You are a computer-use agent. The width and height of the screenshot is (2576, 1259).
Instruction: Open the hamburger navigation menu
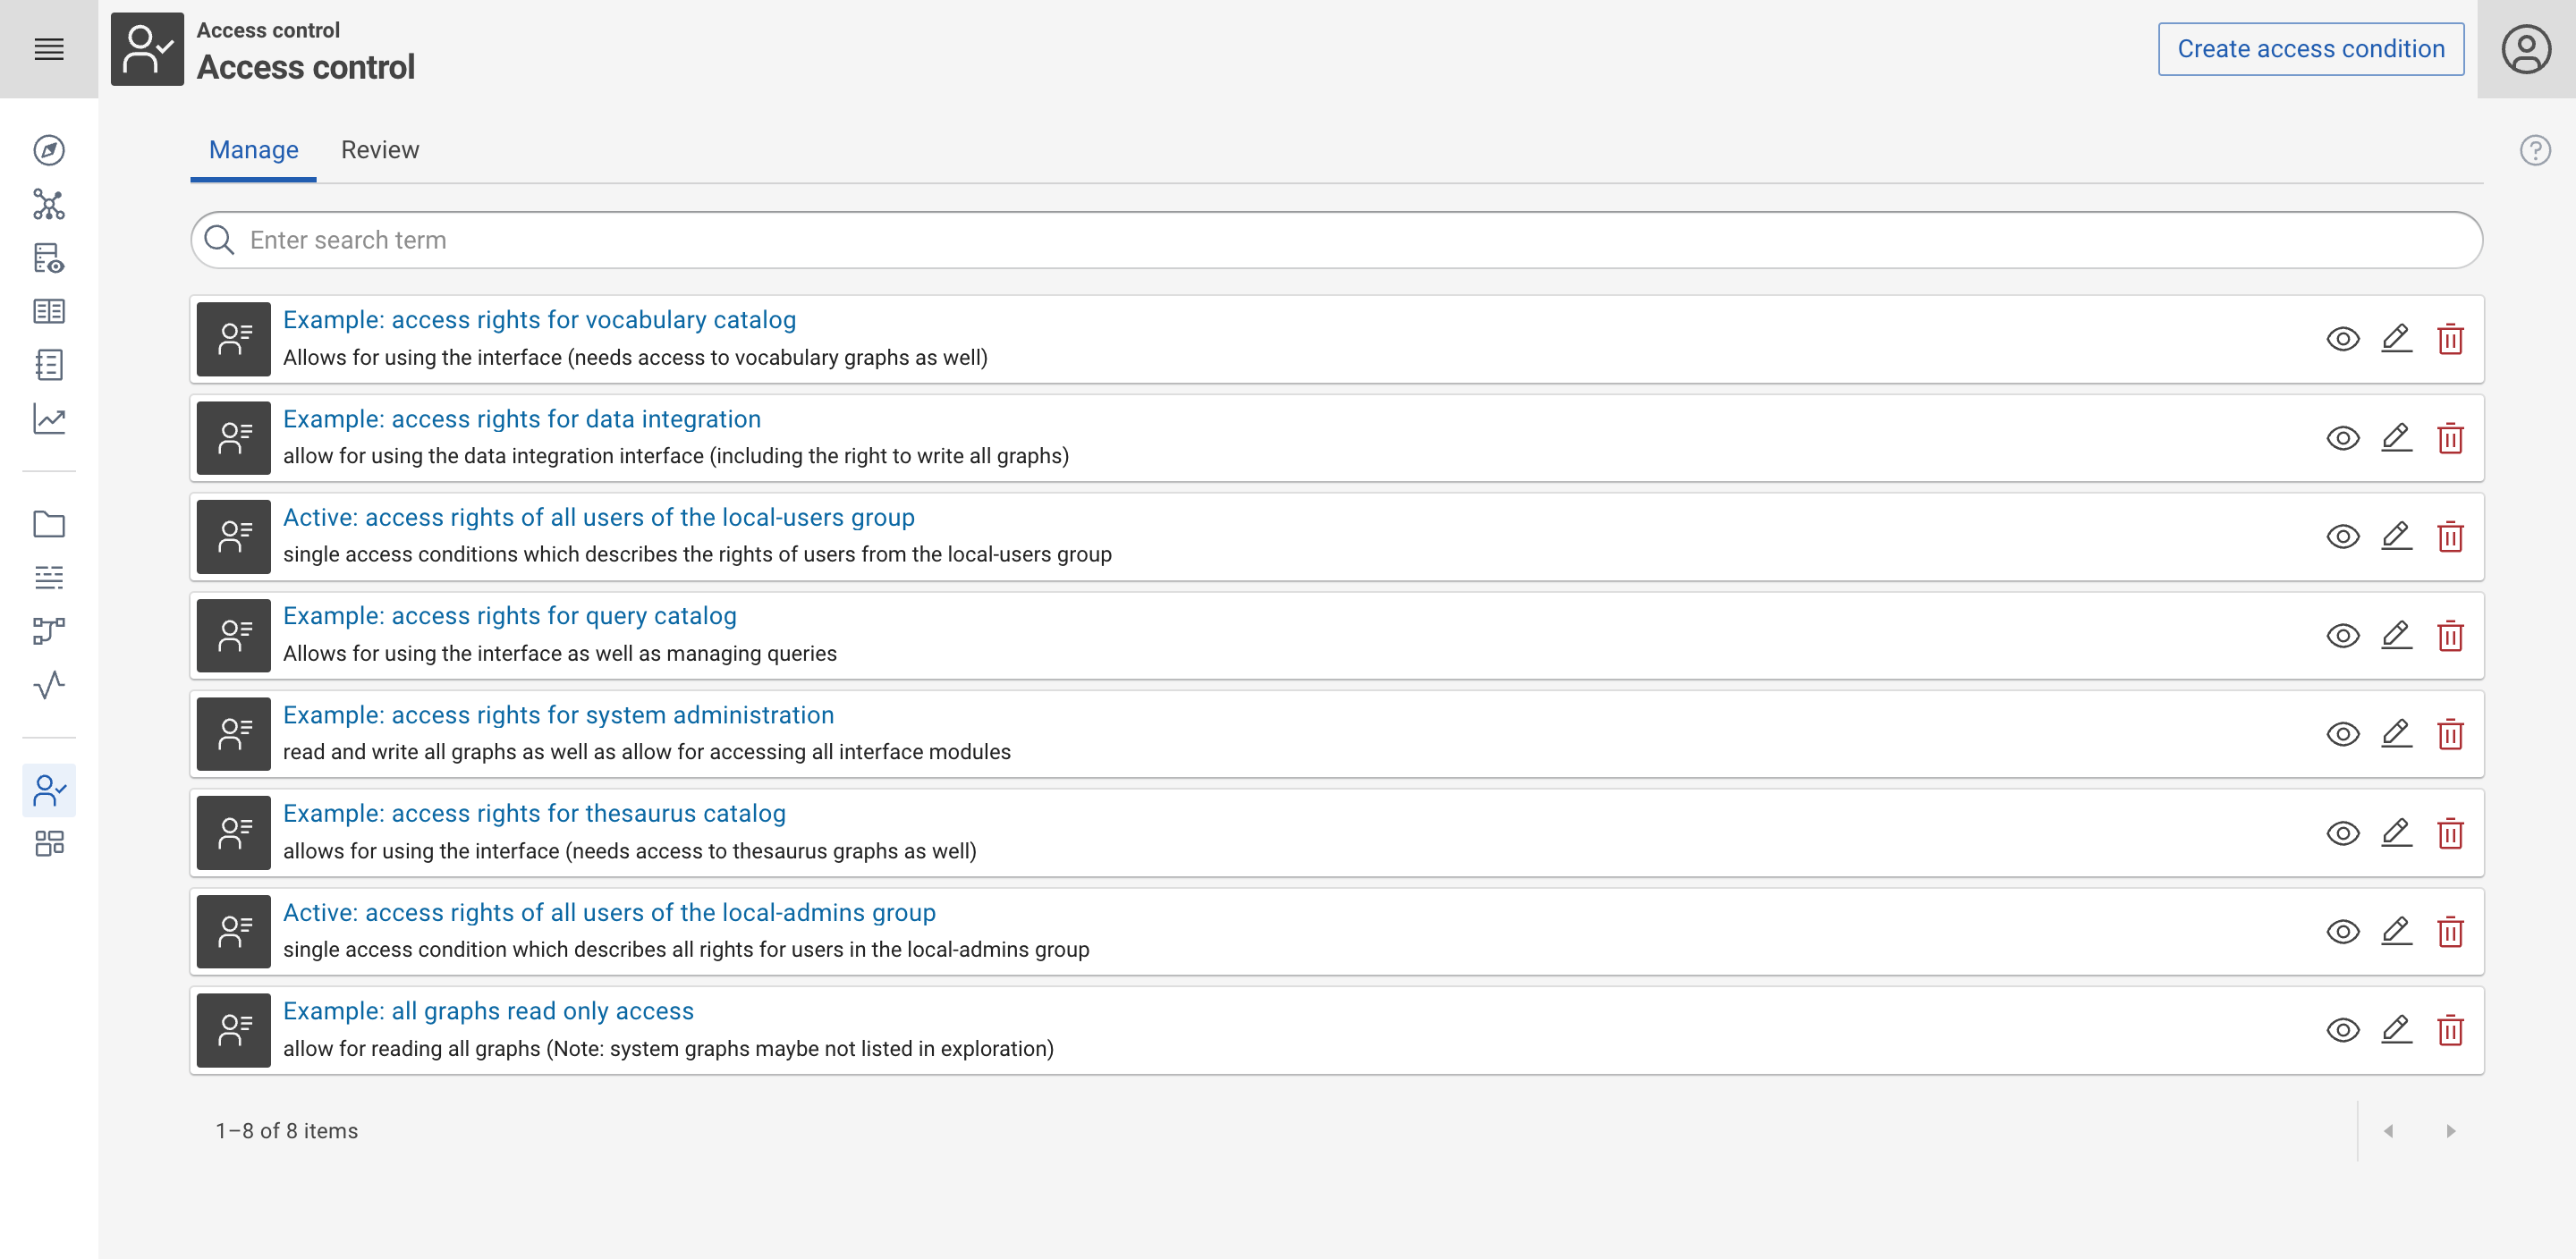(49, 49)
